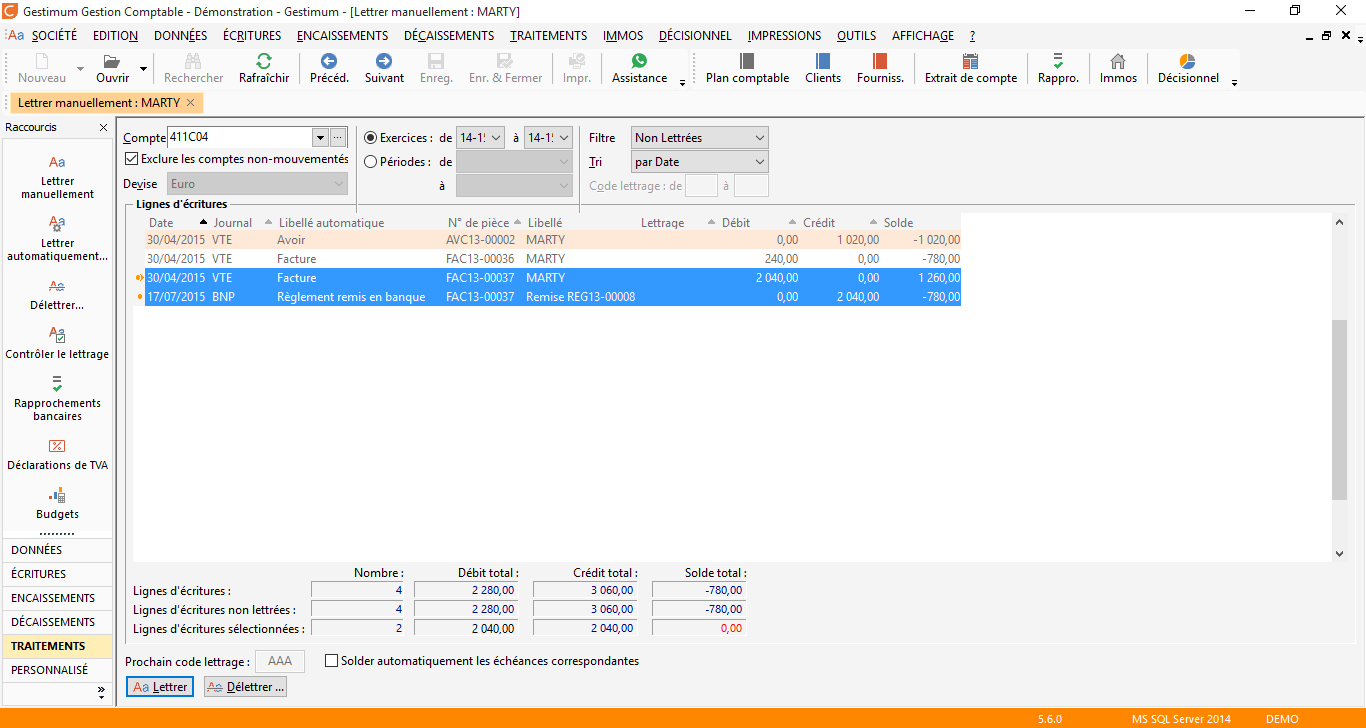The width and height of the screenshot is (1366, 728).
Task: Select Délettrer shortcut in sidebar
Action: (x=57, y=295)
